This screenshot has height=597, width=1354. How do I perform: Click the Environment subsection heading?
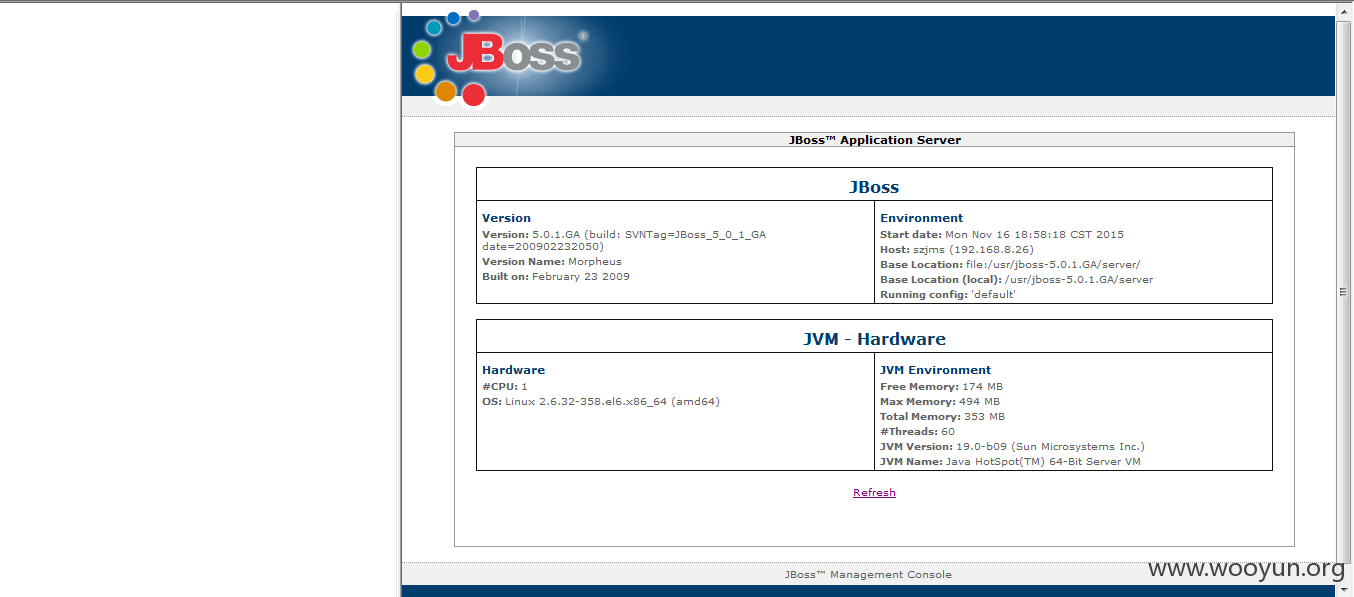coord(921,218)
